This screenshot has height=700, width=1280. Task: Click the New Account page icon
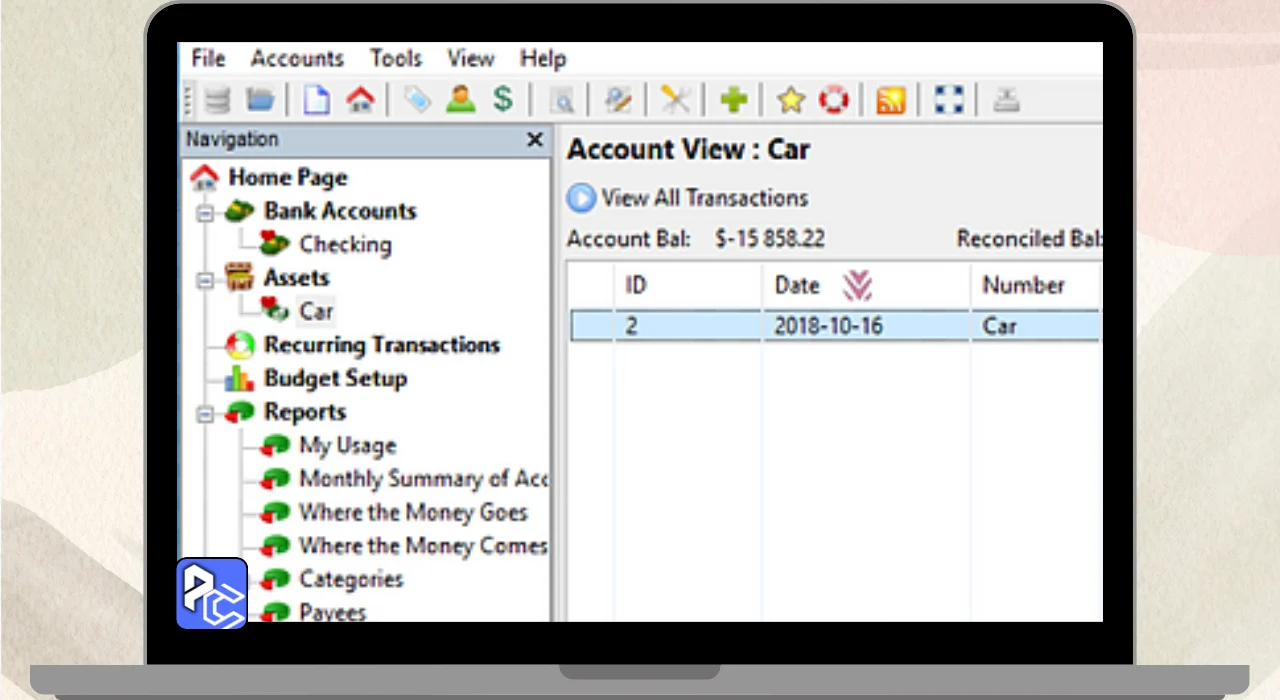point(316,100)
